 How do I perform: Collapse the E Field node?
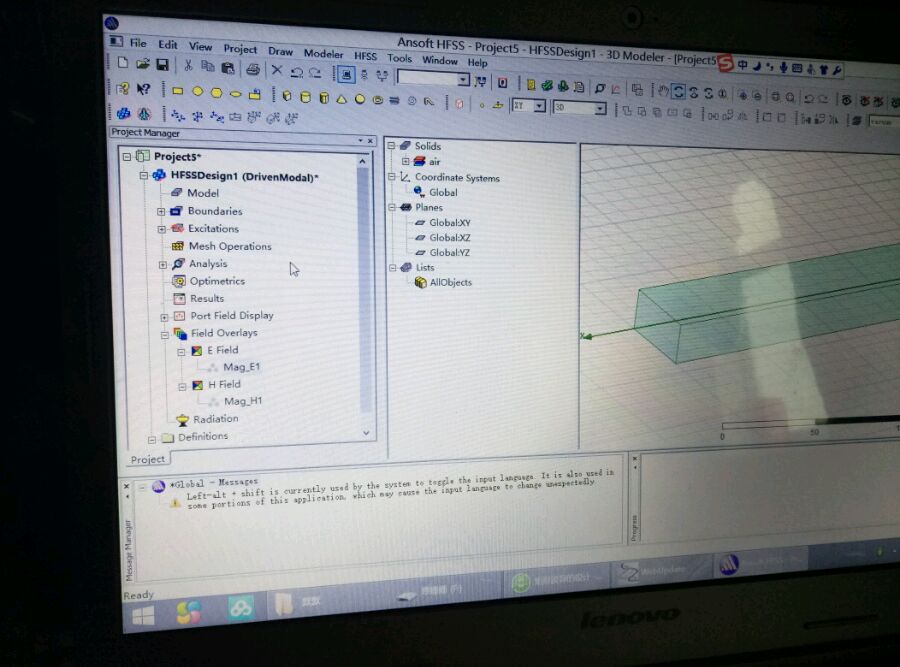pyautogui.click(x=181, y=351)
